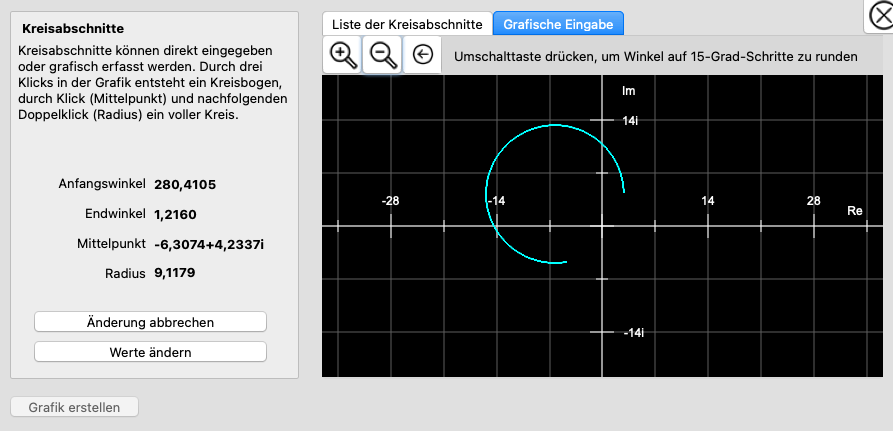Click the zoom in magnifier icon

pyautogui.click(x=342, y=55)
